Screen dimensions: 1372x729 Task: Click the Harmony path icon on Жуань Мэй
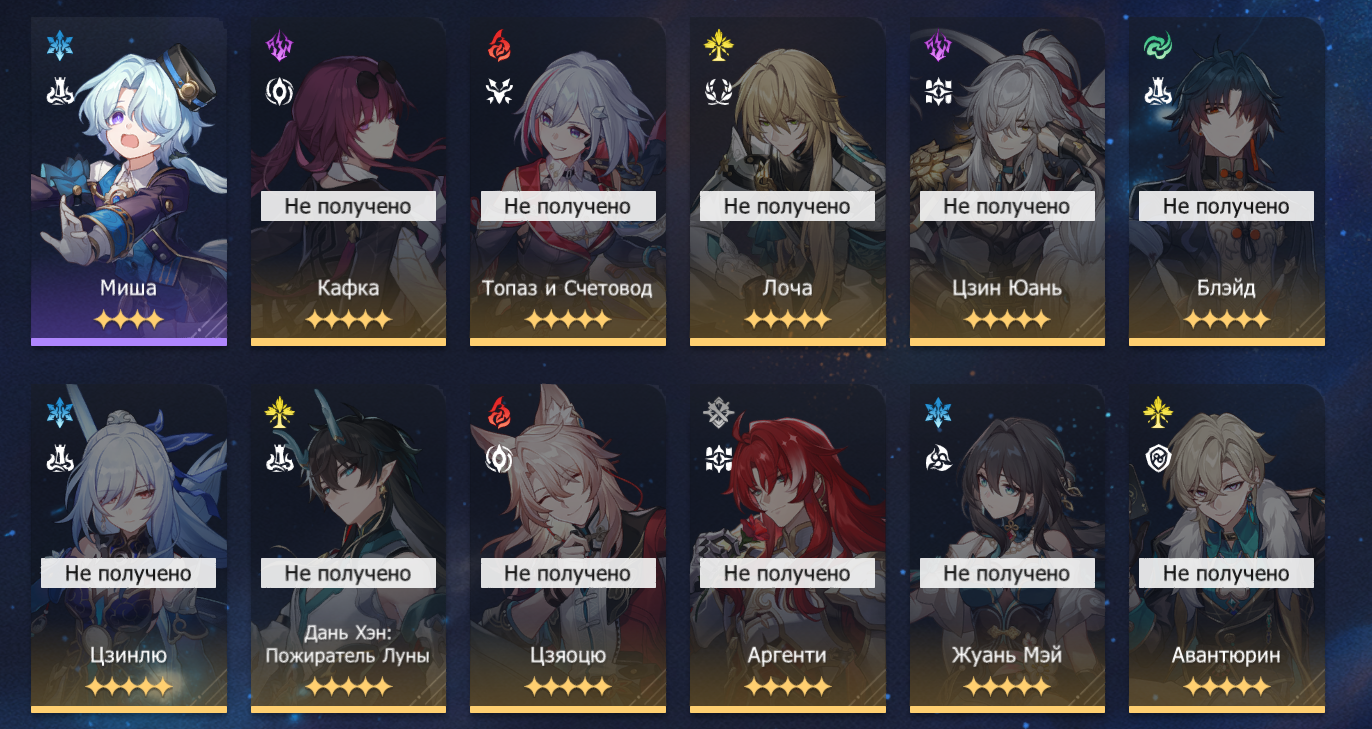point(938,459)
